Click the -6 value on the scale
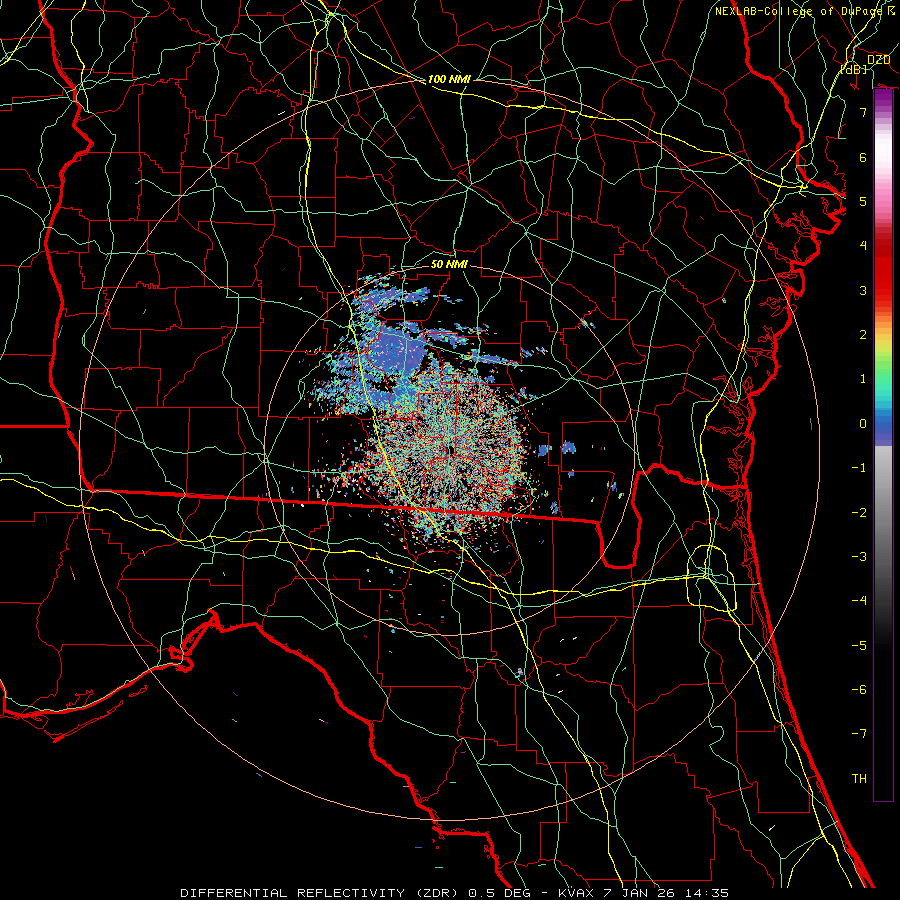The image size is (900, 900). (859, 690)
